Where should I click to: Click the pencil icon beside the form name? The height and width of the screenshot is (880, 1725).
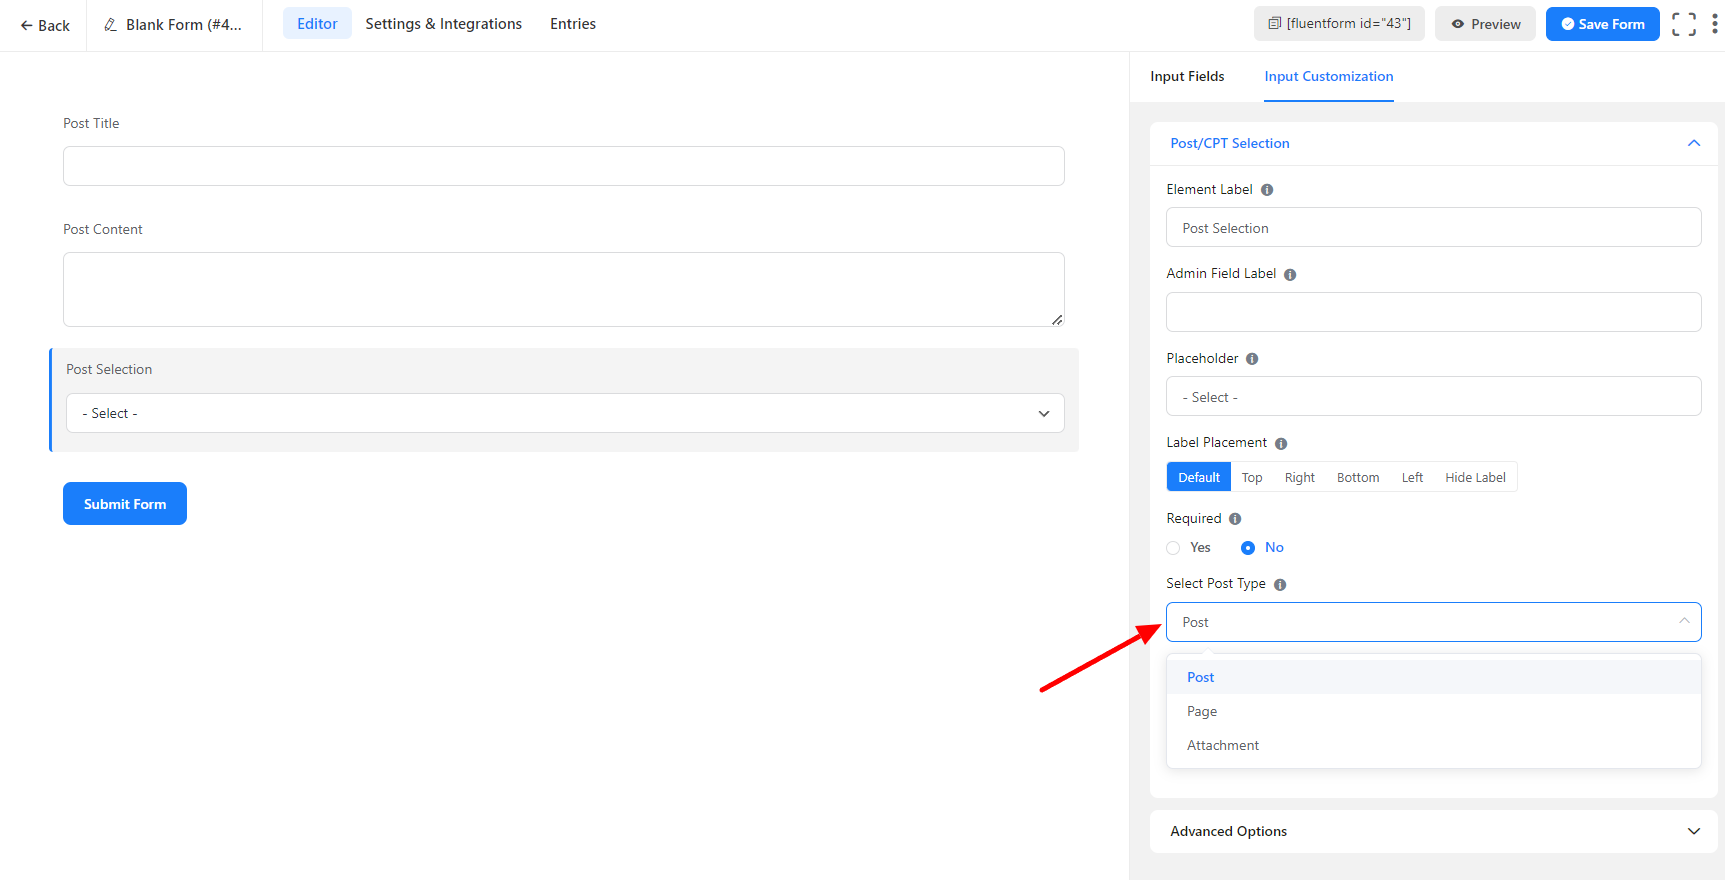pos(110,25)
